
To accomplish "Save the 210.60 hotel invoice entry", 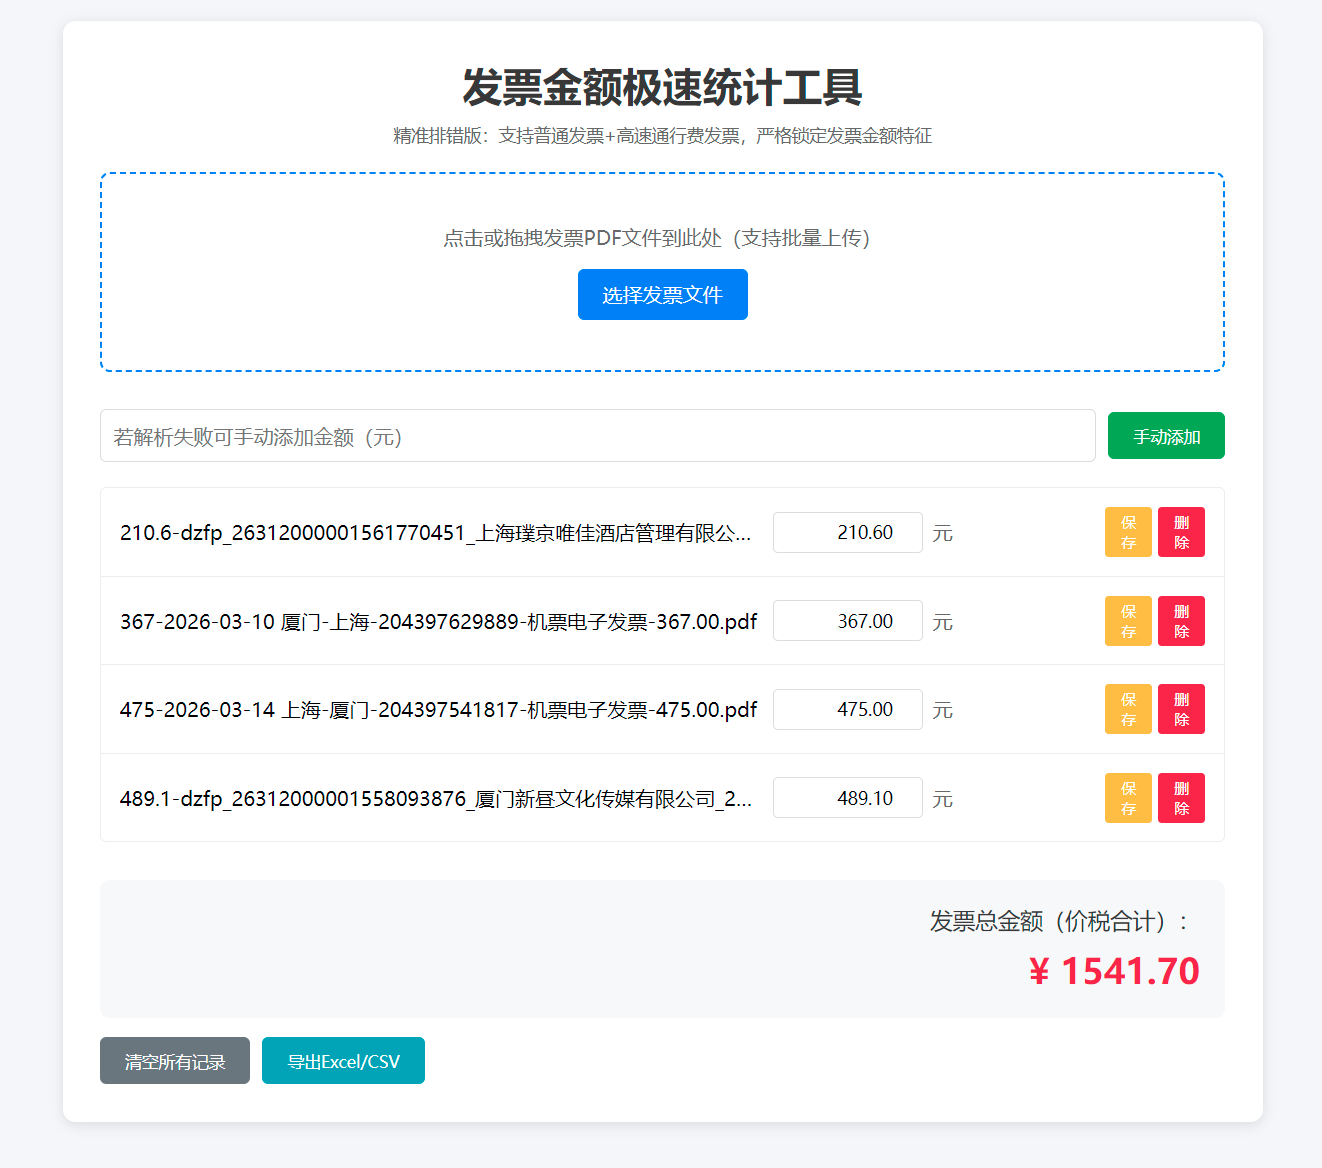I will click(1128, 532).
